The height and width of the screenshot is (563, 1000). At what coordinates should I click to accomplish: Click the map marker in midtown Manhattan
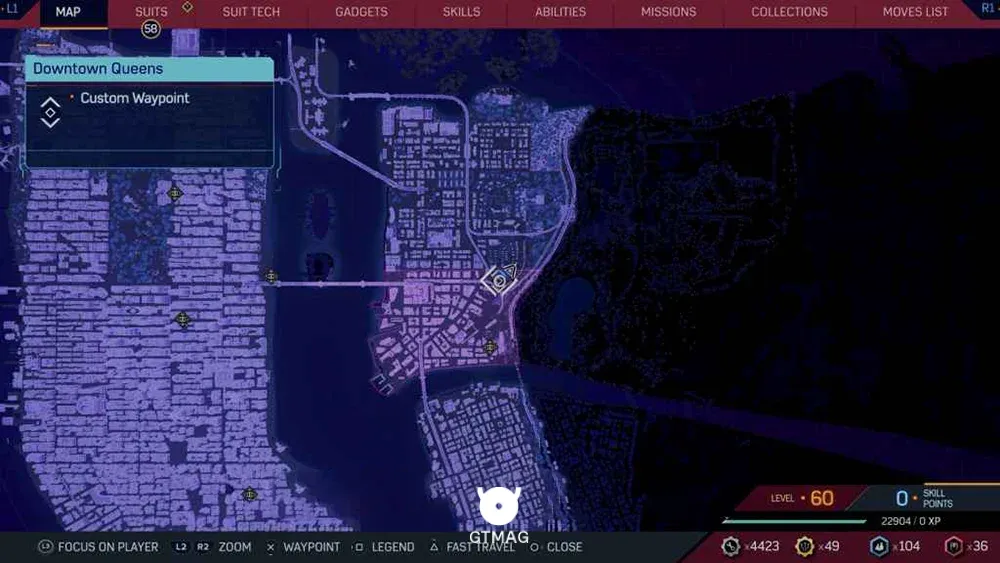[183, 319]
